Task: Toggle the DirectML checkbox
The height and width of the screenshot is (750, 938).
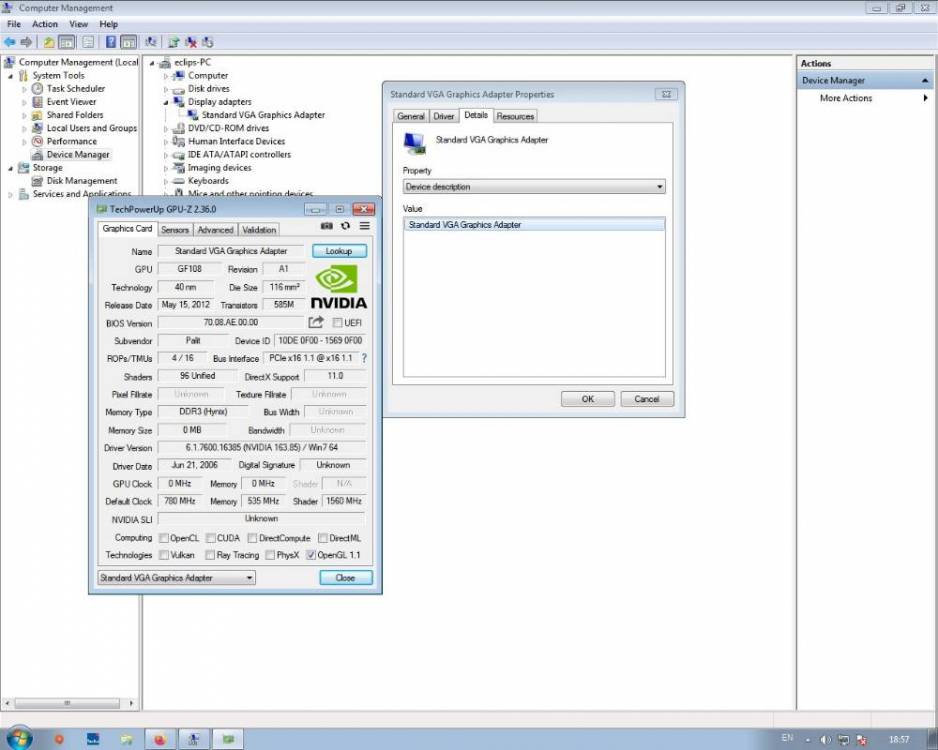Action: click(x=323, y=538)
